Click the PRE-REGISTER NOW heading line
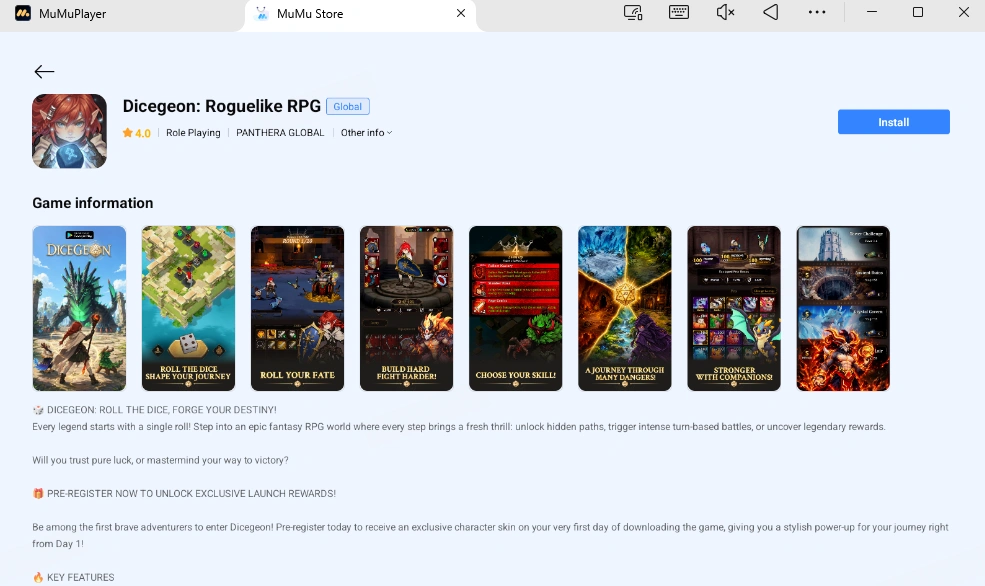The image size is (985, 586). click(184, 494)
